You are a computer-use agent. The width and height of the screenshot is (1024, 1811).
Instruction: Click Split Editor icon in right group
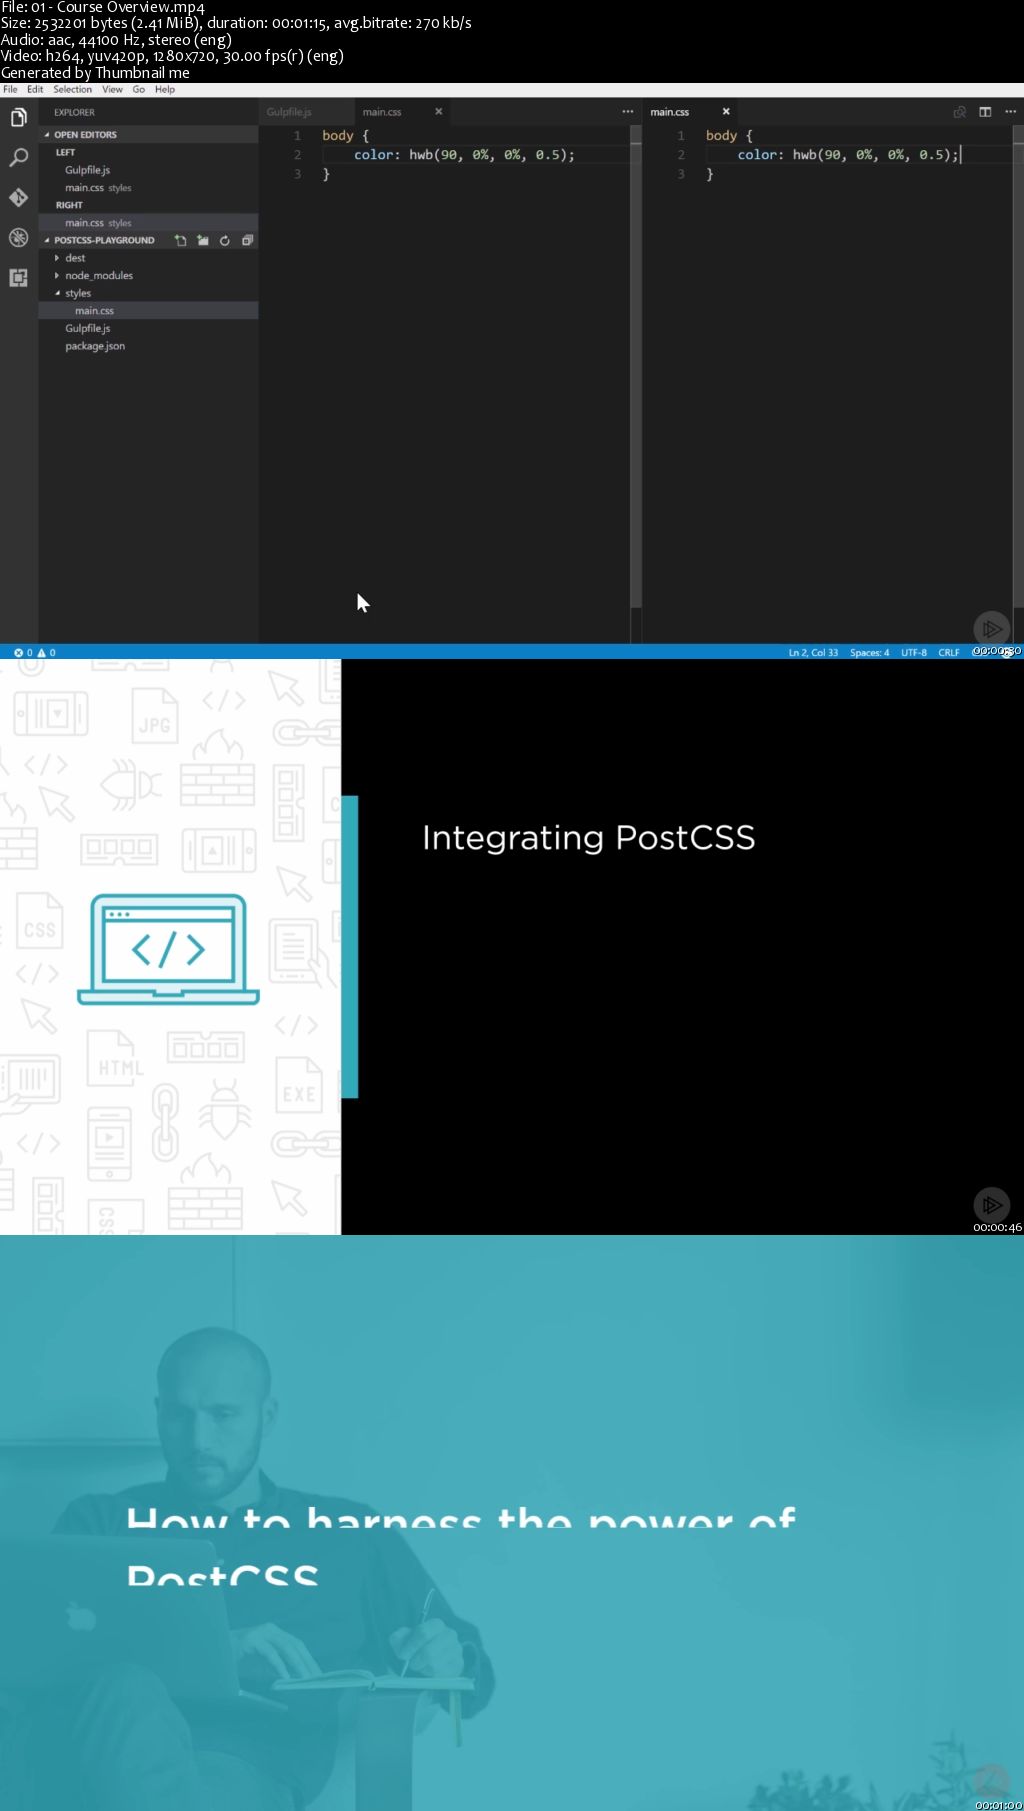click(x=985, y=112)
